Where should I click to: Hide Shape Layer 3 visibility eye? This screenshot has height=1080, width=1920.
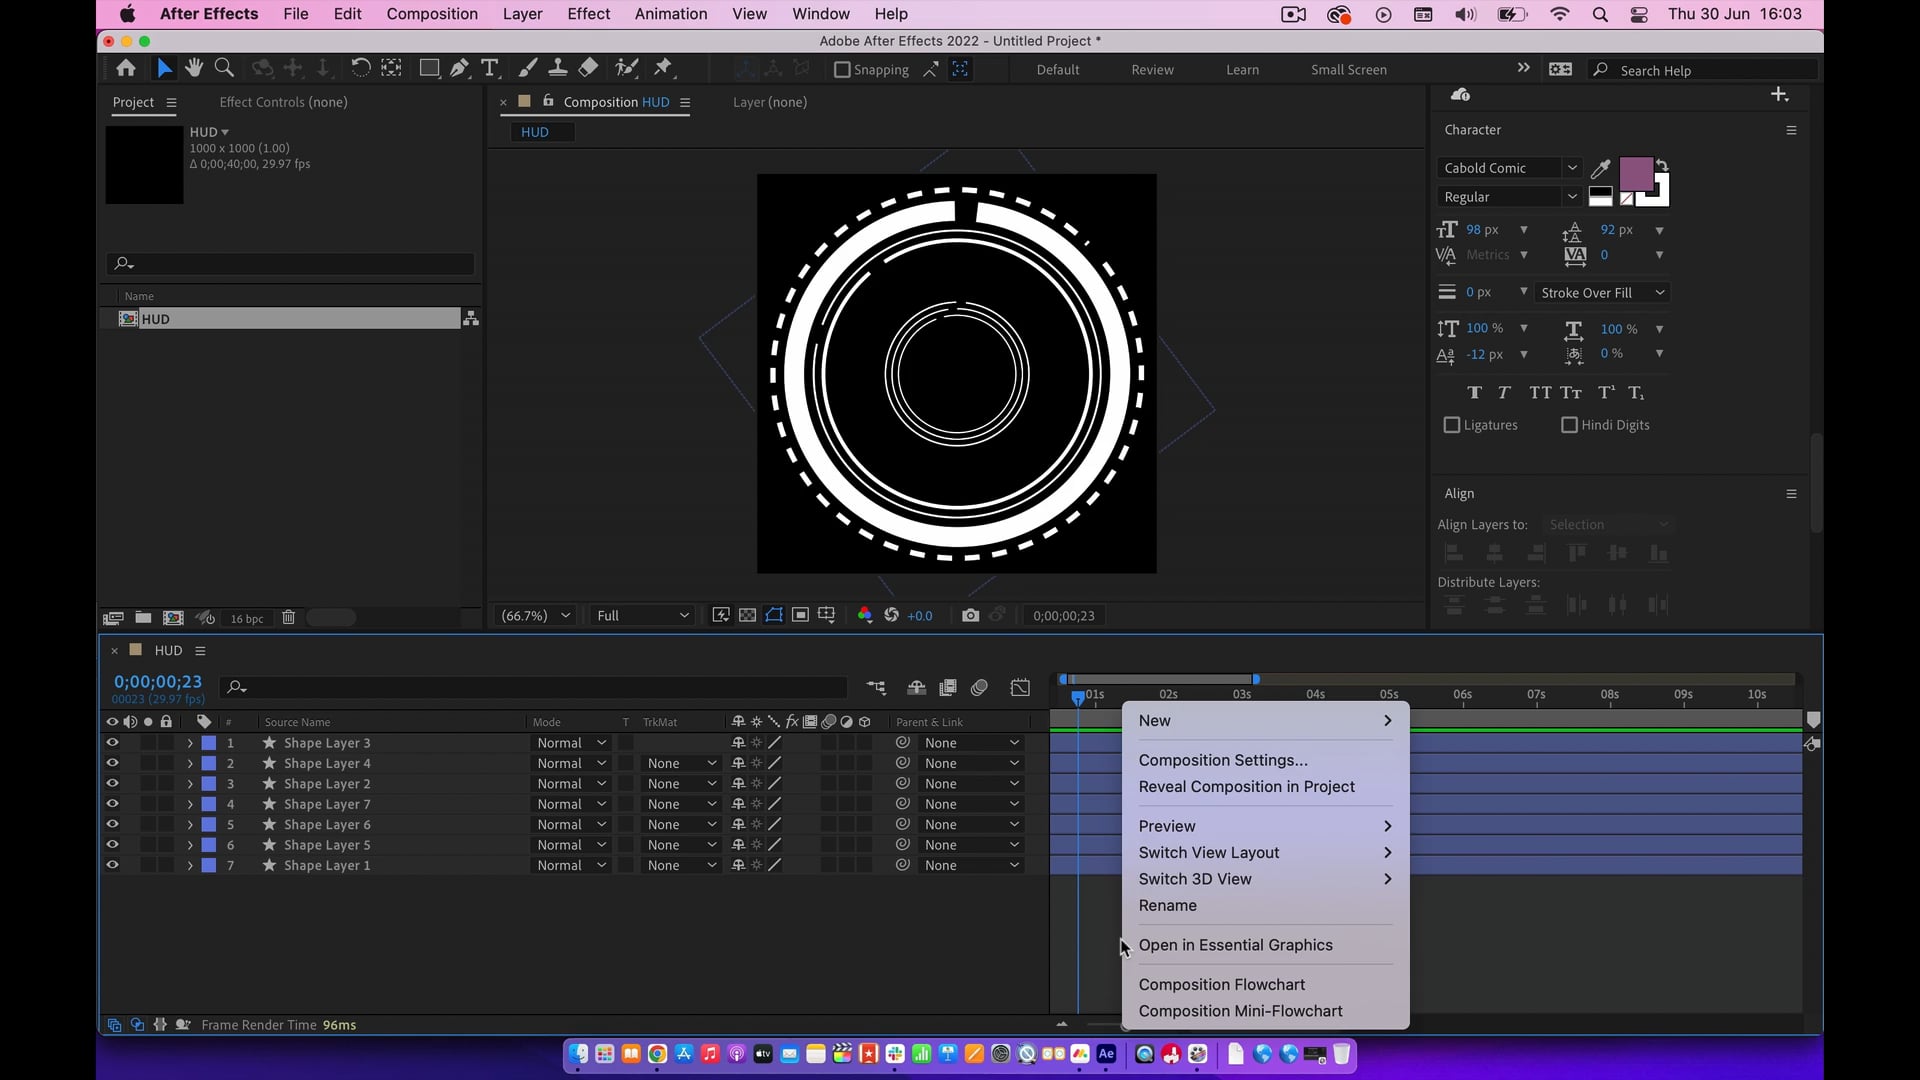coord(112,743)
